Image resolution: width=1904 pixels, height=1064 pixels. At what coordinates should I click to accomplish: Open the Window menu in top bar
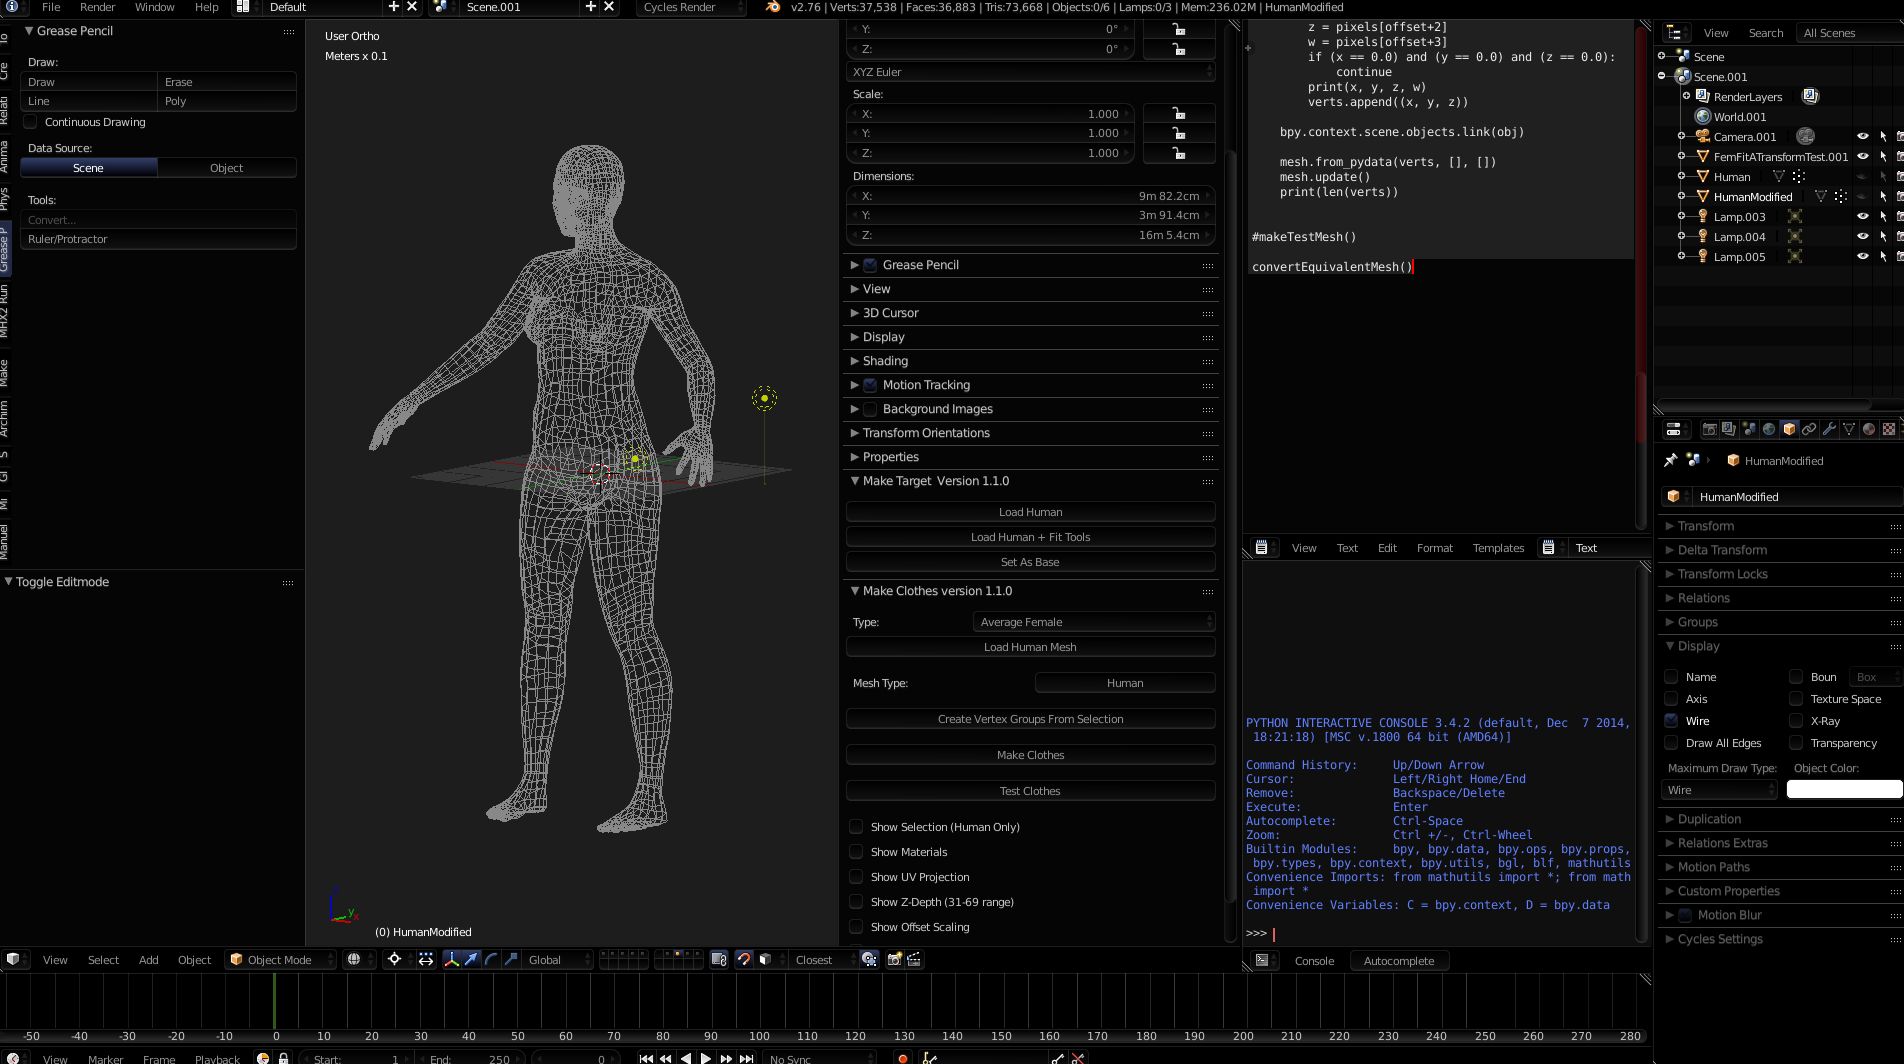pyautogui.click(x=155, y=7)
